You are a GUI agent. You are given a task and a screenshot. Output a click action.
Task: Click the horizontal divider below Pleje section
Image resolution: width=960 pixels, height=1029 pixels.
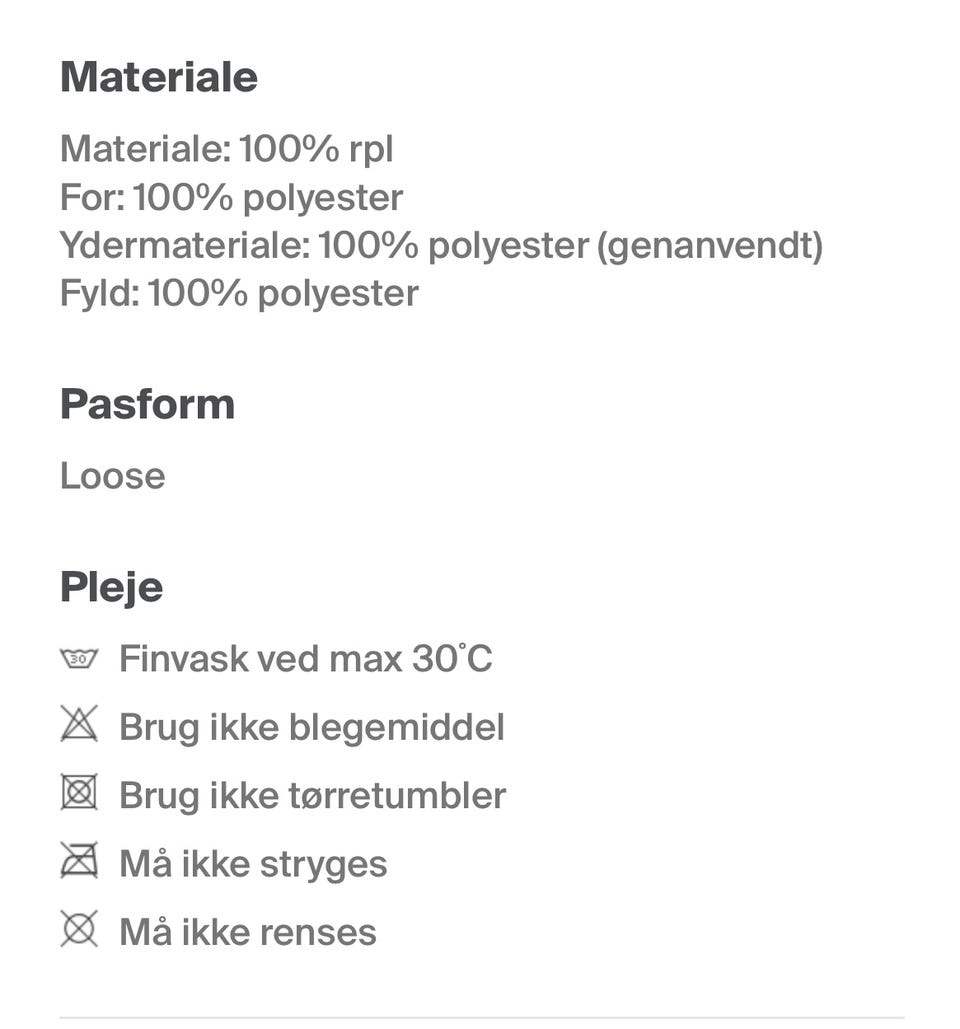point(481,1018)
